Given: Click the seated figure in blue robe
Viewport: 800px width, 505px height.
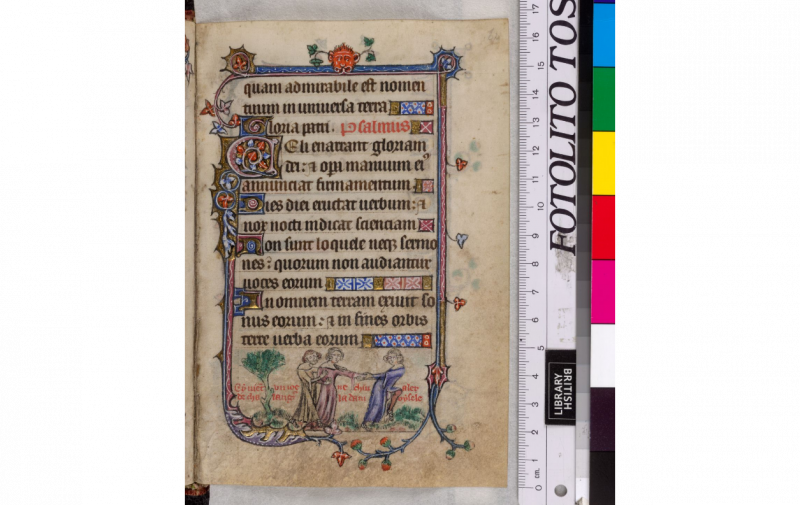Looking at the screenshot, I should 385,387.
